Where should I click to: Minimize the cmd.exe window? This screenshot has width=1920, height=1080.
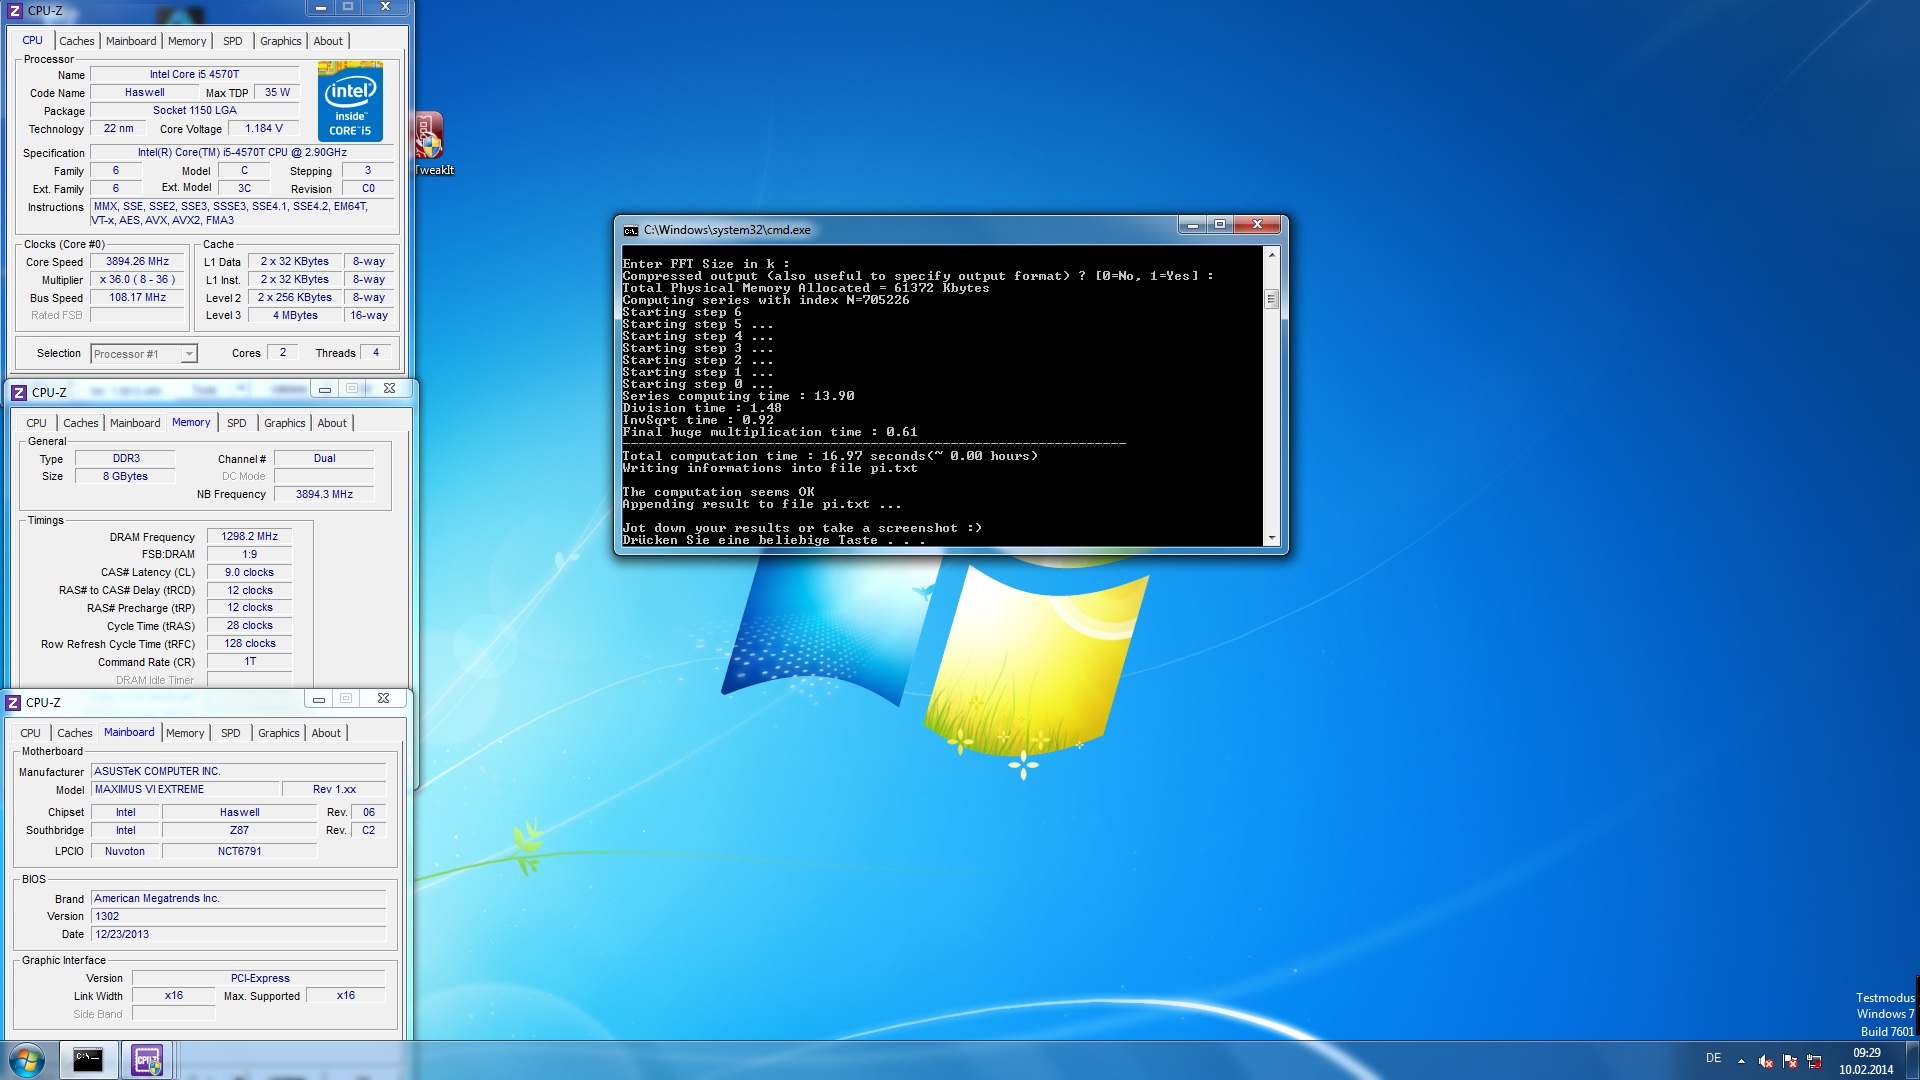(1192, 225)
